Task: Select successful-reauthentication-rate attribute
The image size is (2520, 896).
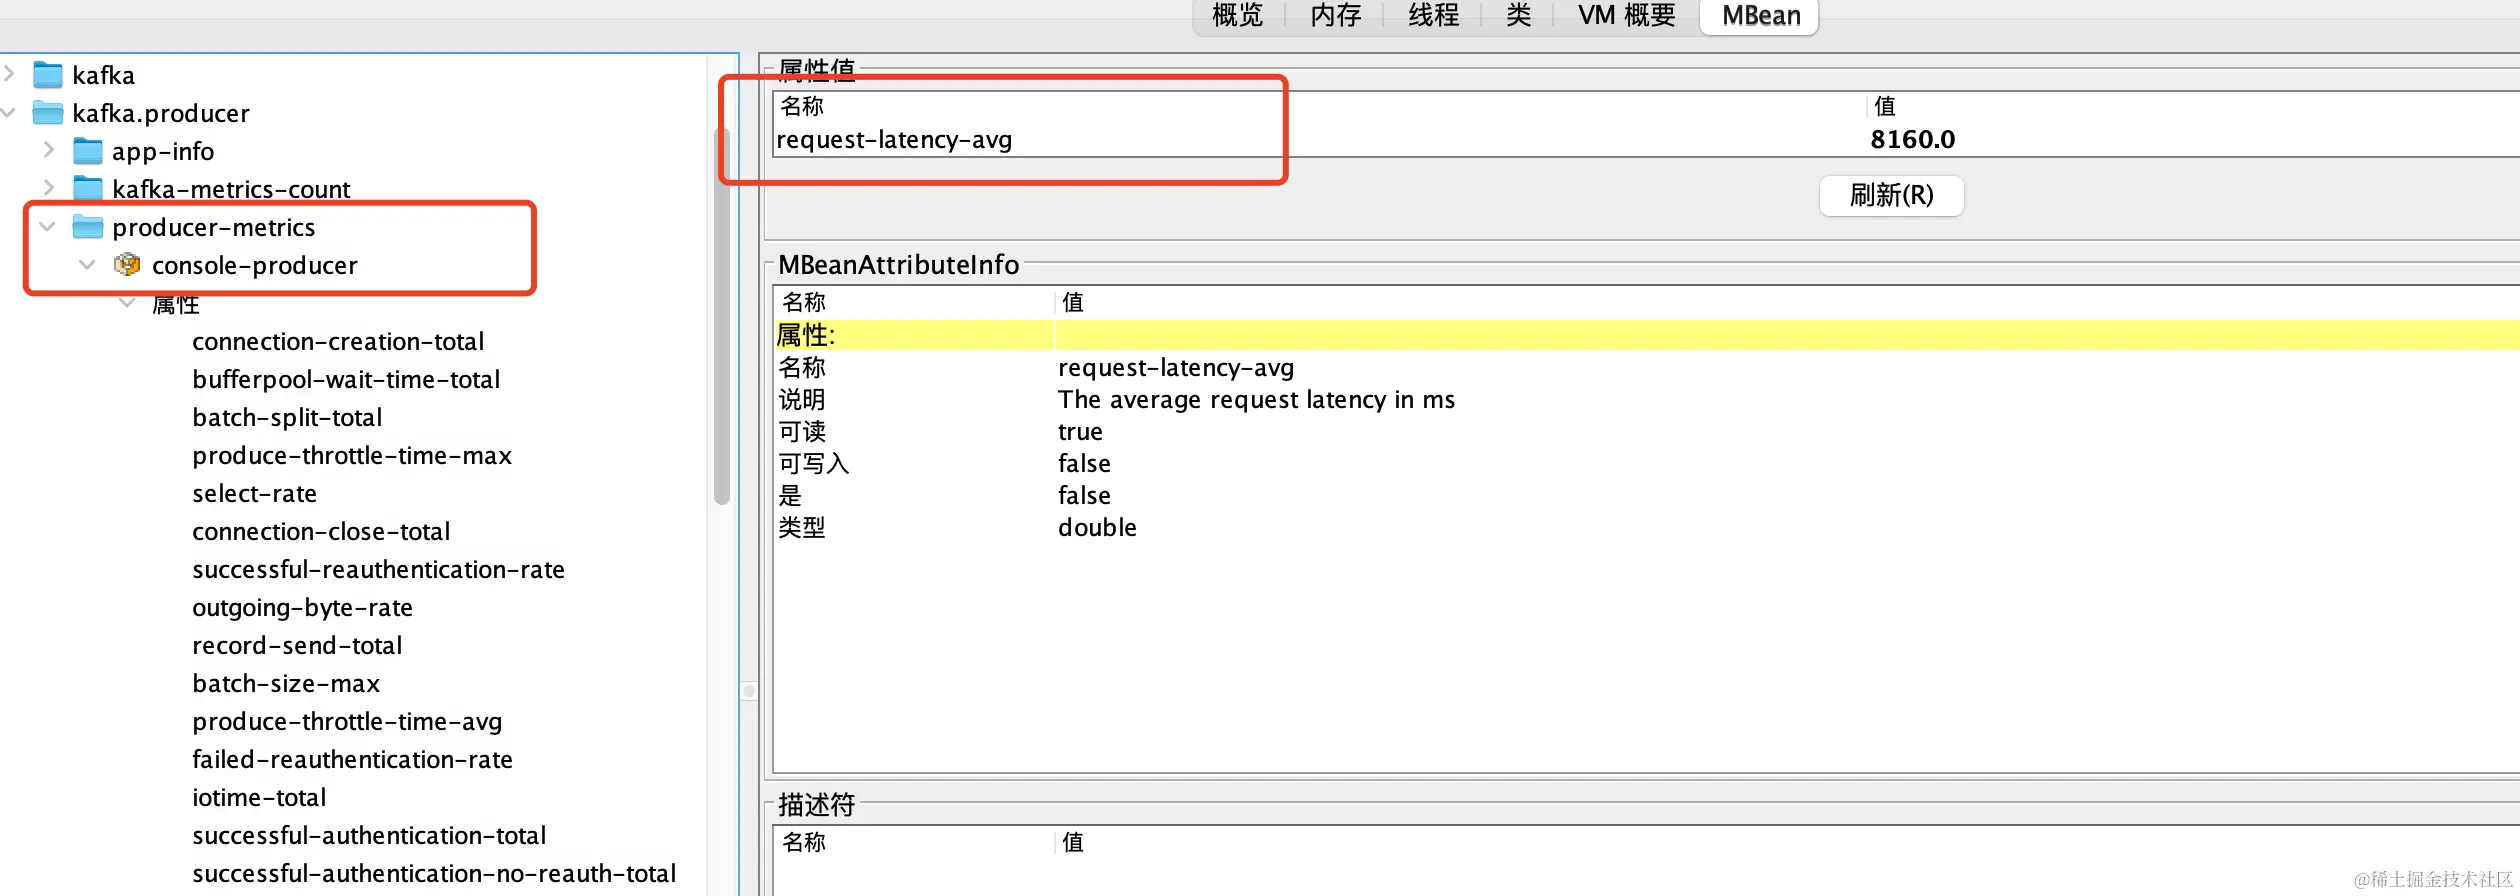Action: click(378, 570)
